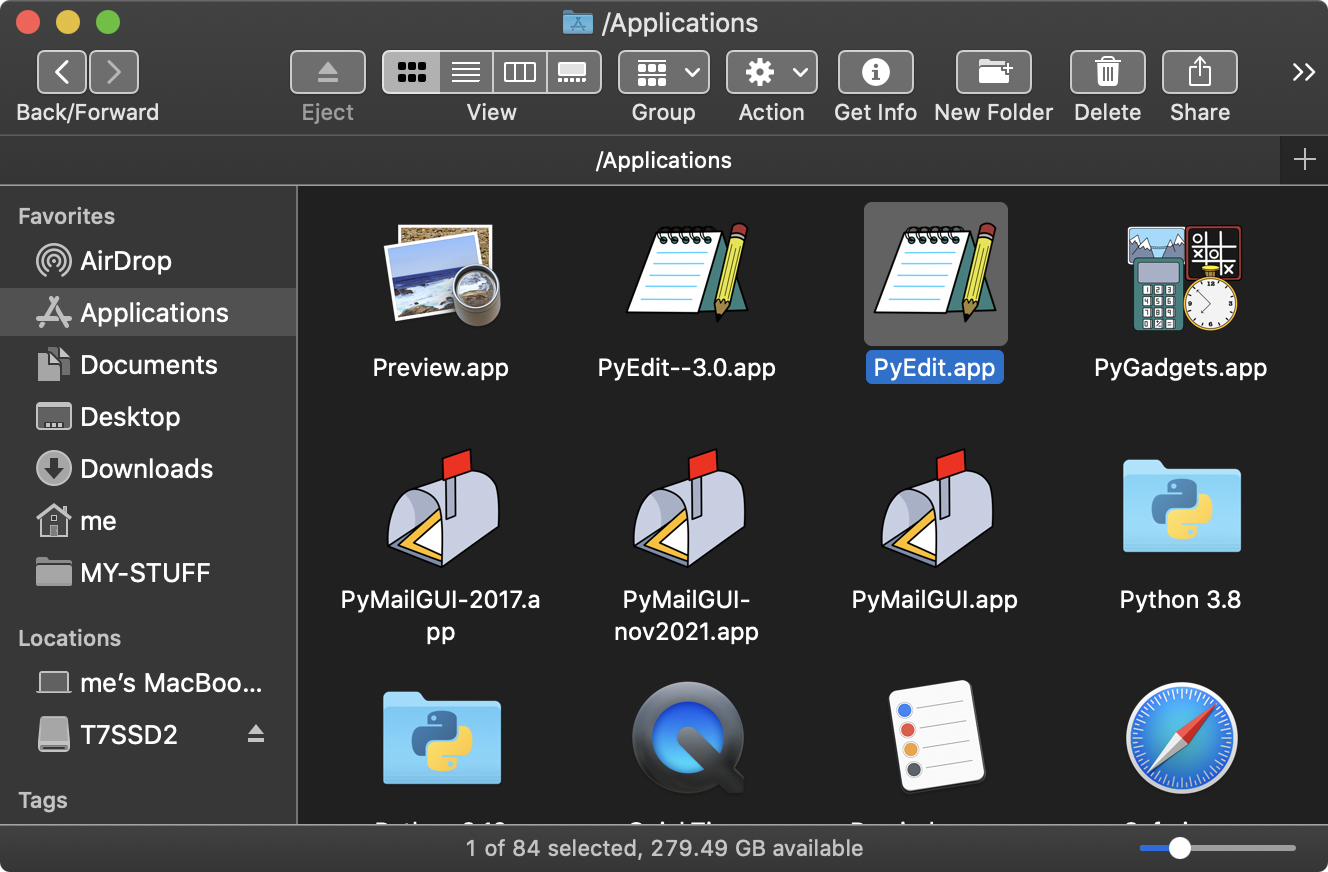The image size is (1328, 872).
Task: Create a New Folder from toolbar
Action: click(994, 72)
